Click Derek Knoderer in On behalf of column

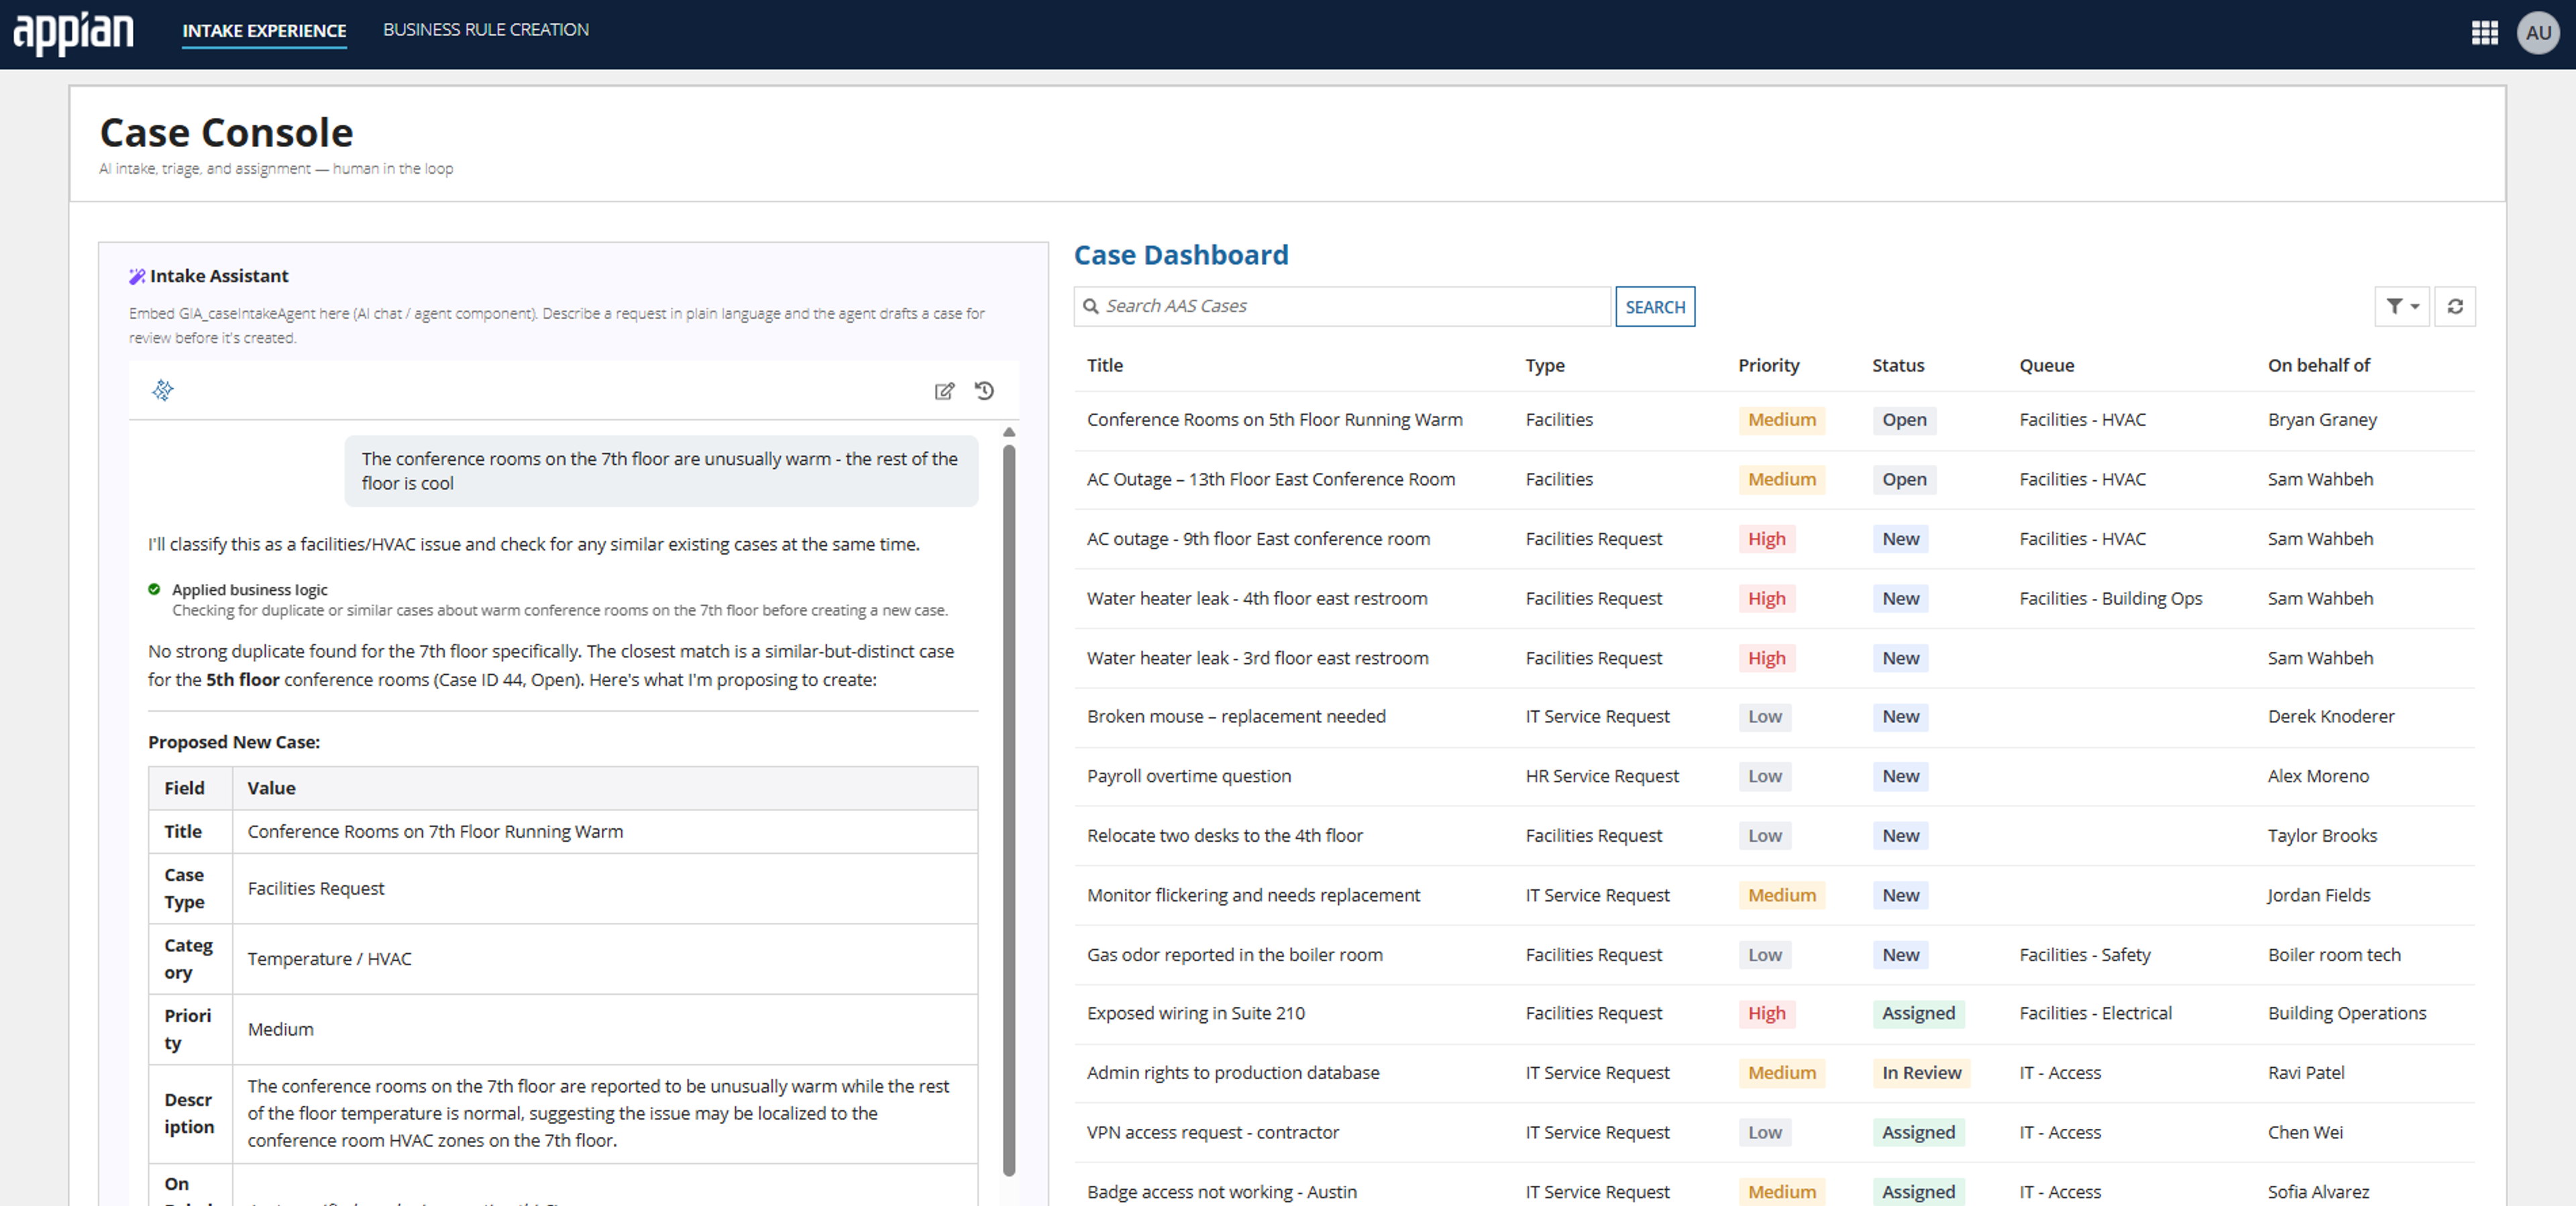coord(2331,716)
